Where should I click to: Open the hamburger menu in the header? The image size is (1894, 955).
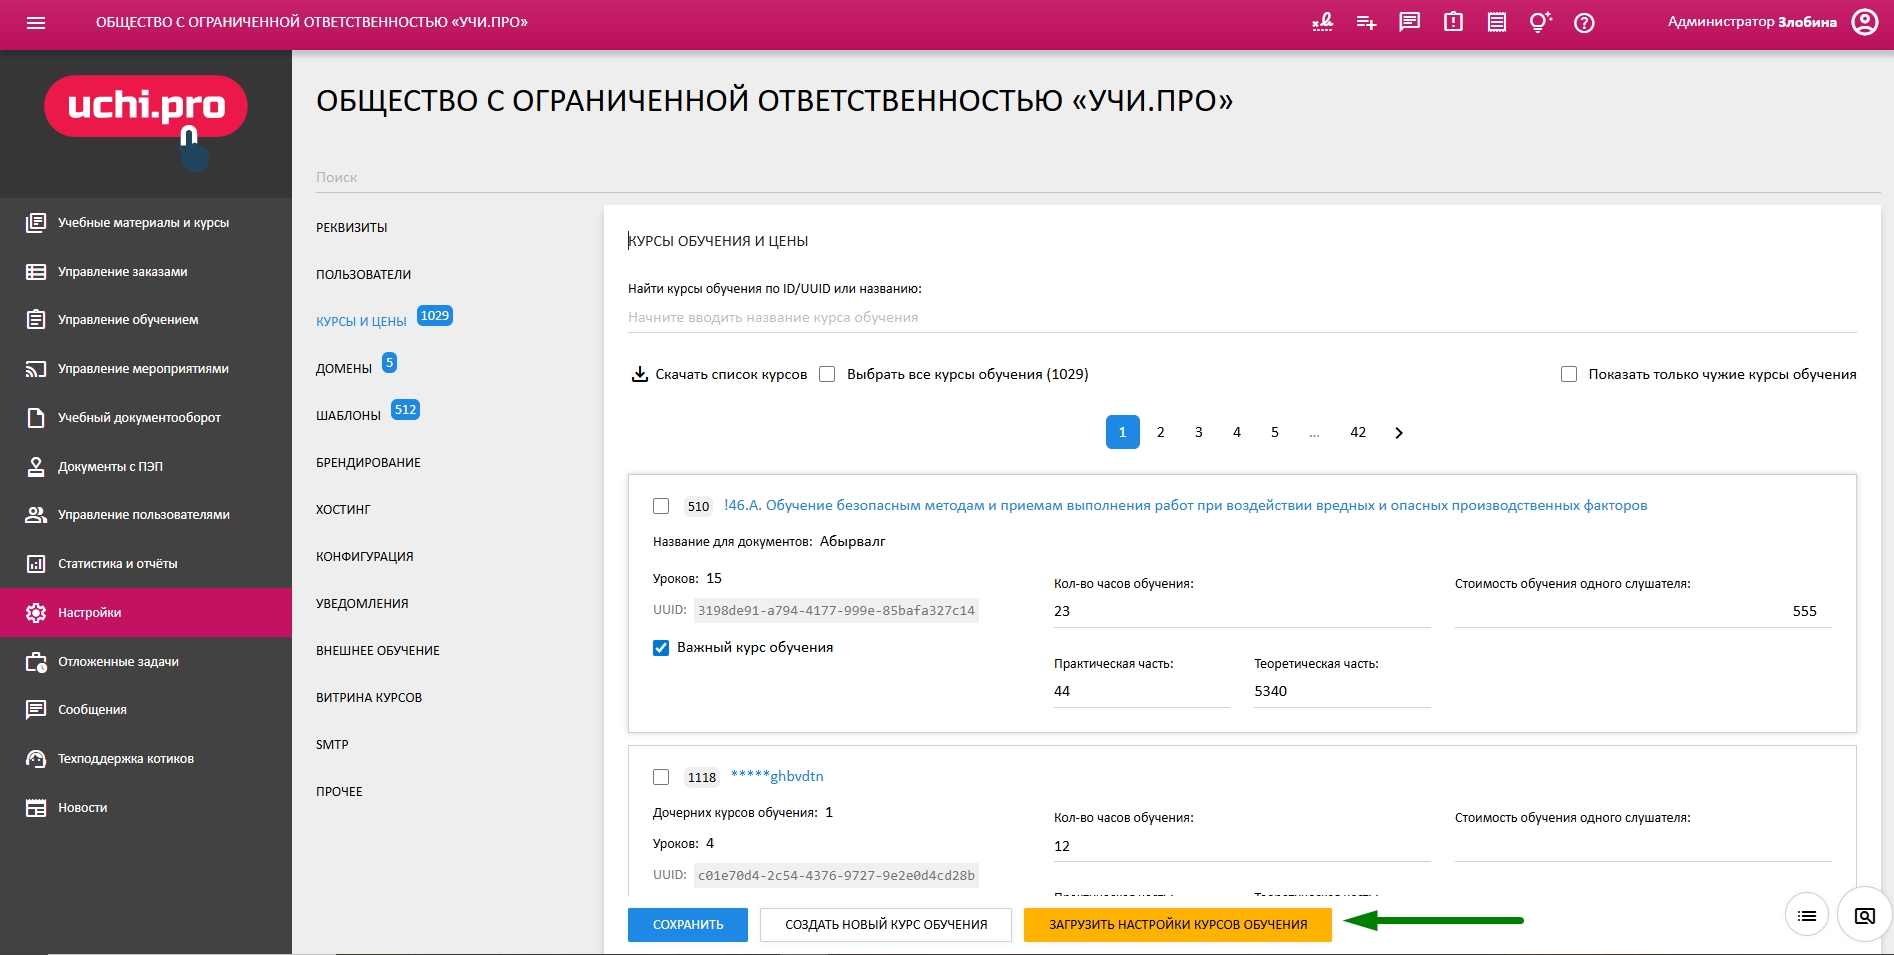coord(36,22)
